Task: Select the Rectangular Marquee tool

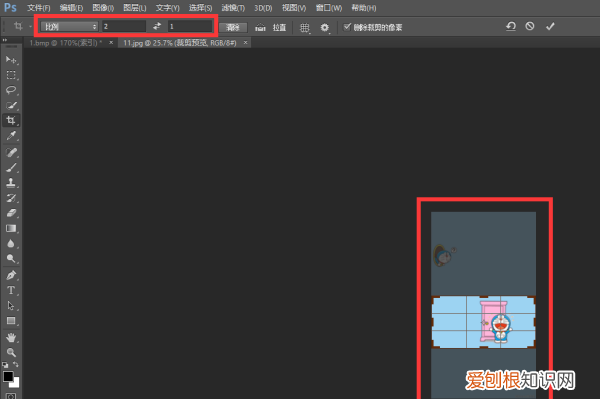Action: click(11, 75)
